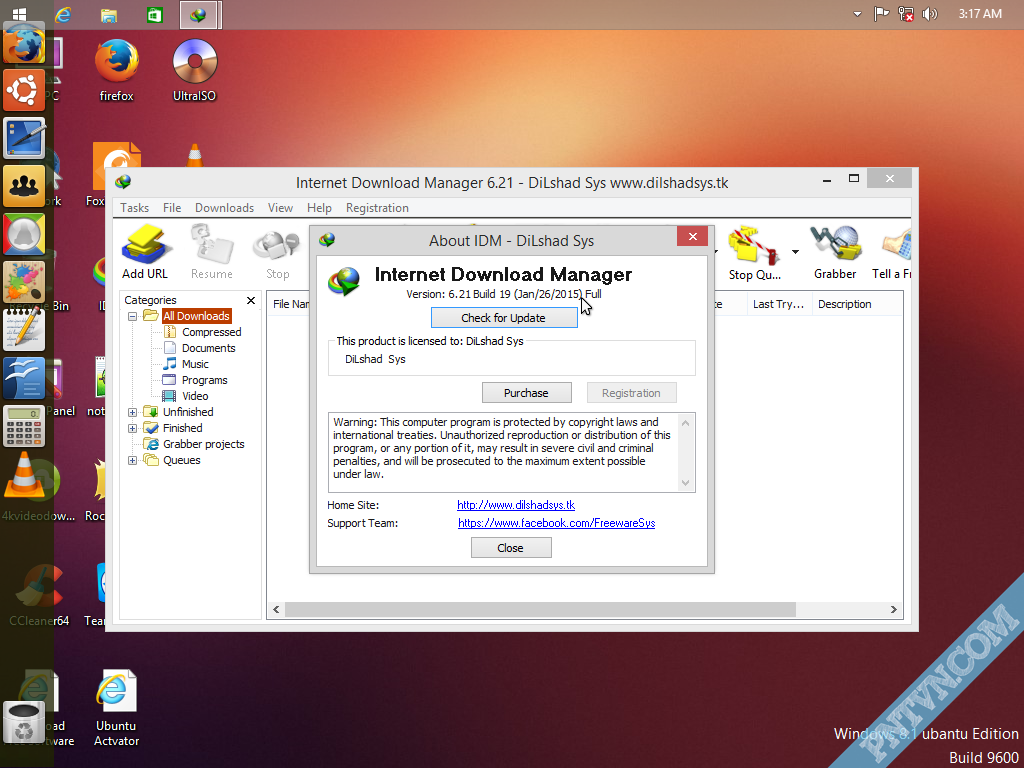
Task: Select the Compressed category
Action: 212,332
